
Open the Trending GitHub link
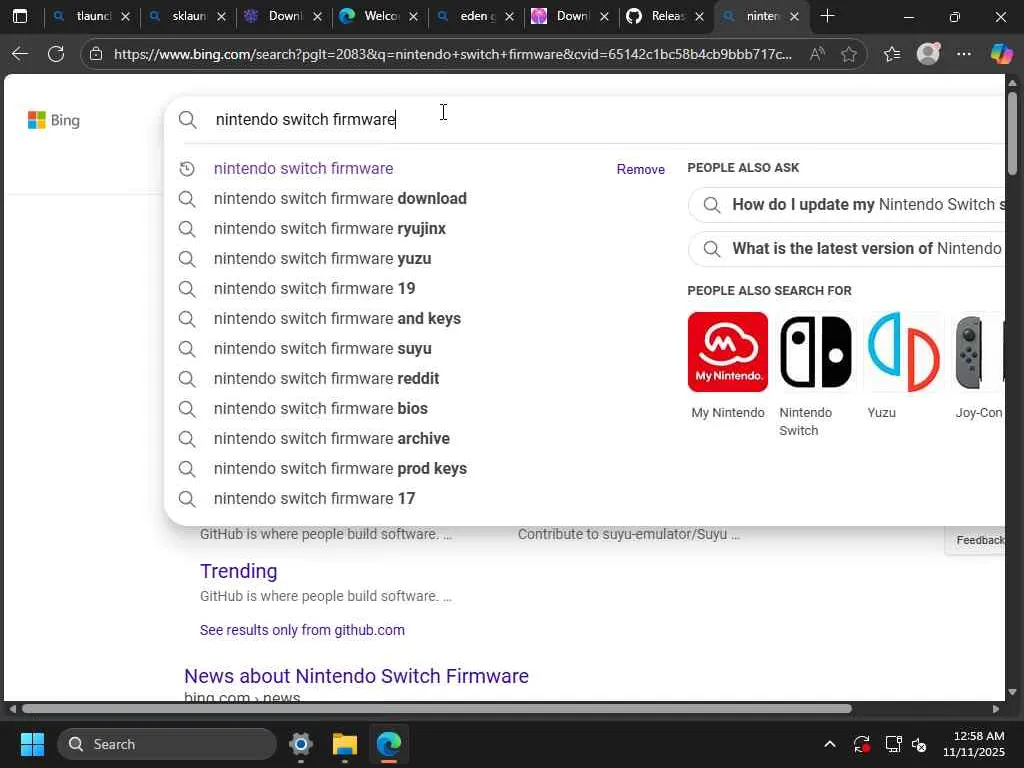238,571
